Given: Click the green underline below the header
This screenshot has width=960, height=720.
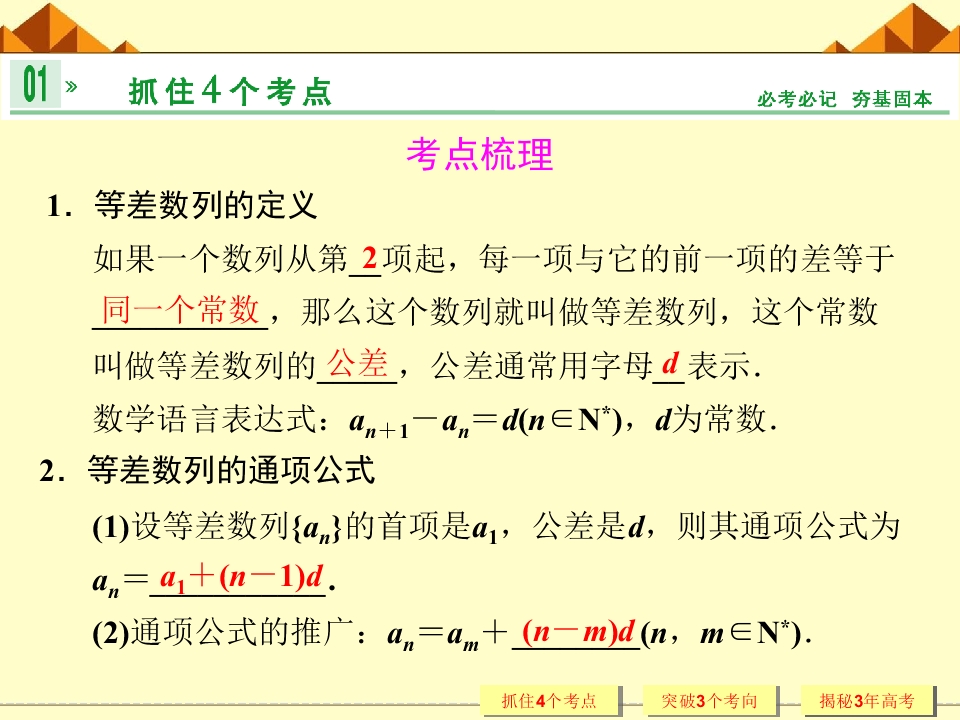Looking at the screenshot, I should click(x=479, y=113).
